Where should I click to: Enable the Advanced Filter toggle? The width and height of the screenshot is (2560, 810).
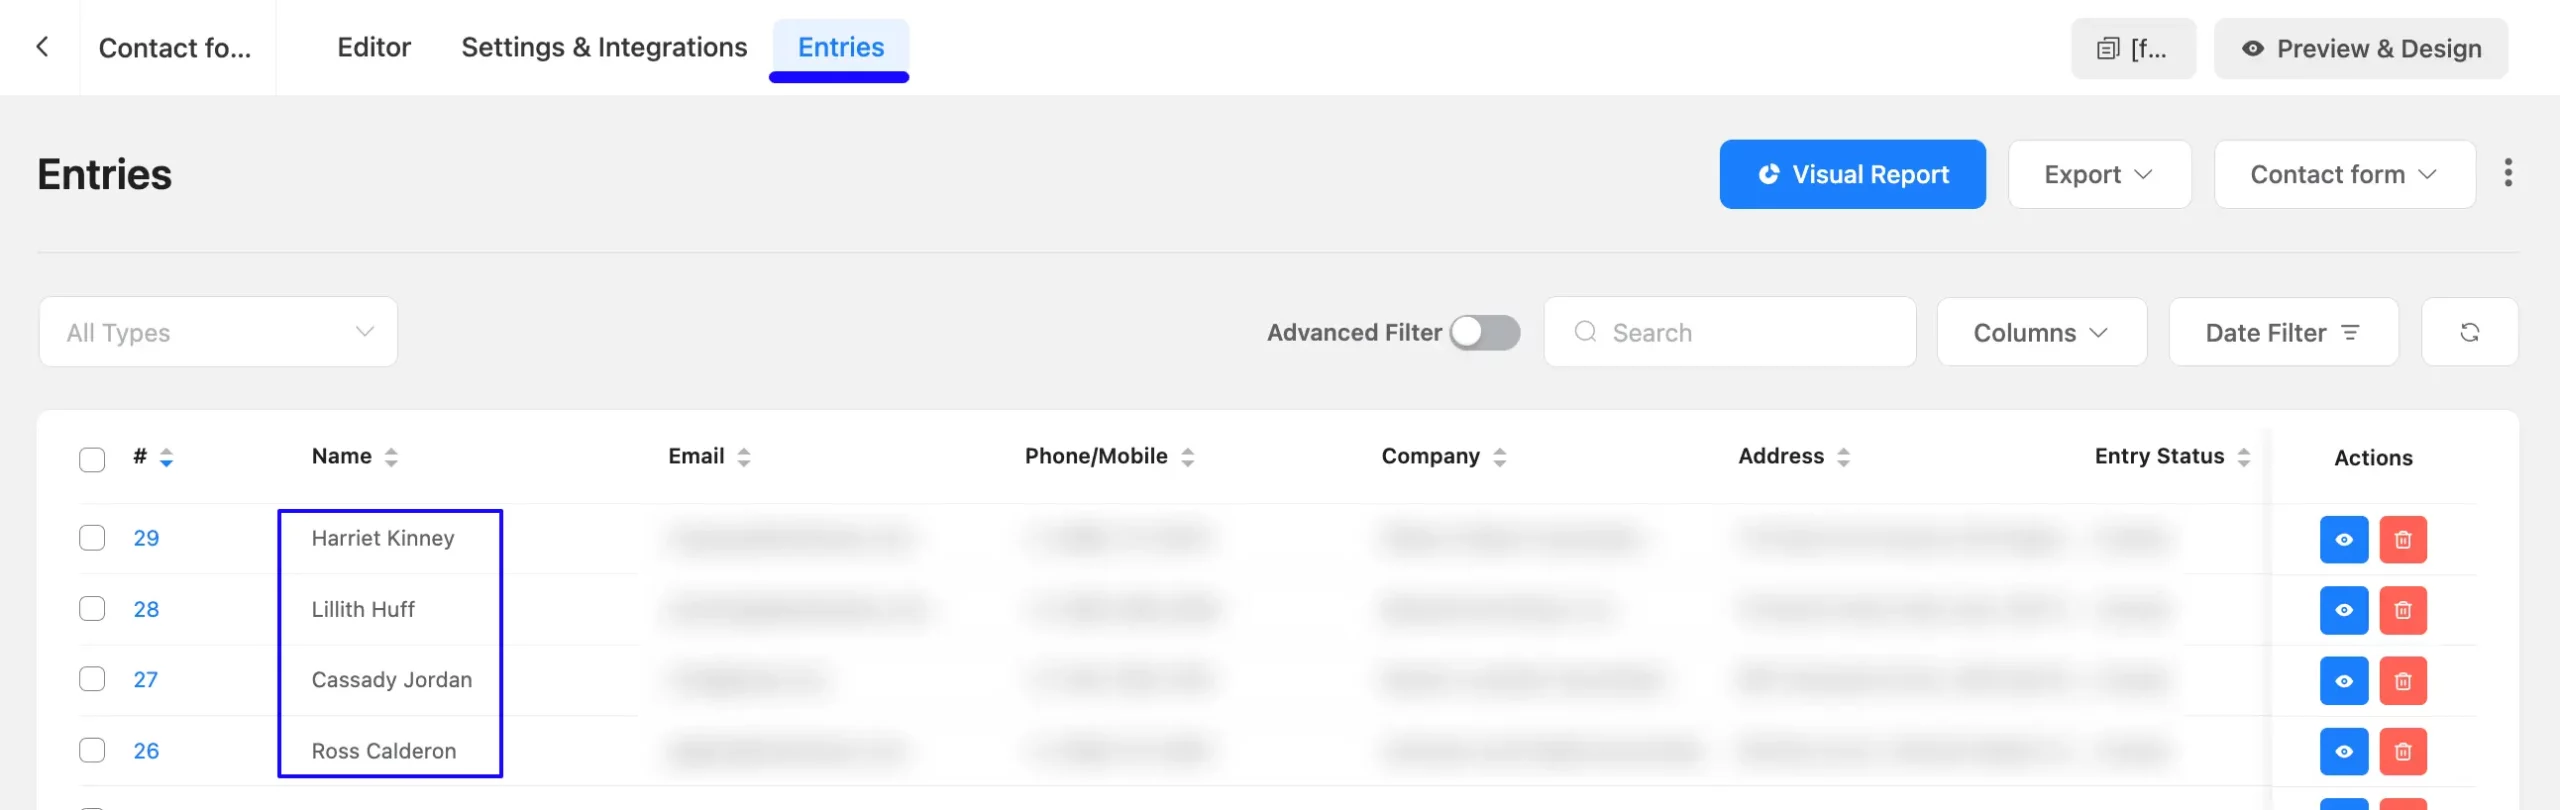pyautogui.click(x=1484, y=332)
